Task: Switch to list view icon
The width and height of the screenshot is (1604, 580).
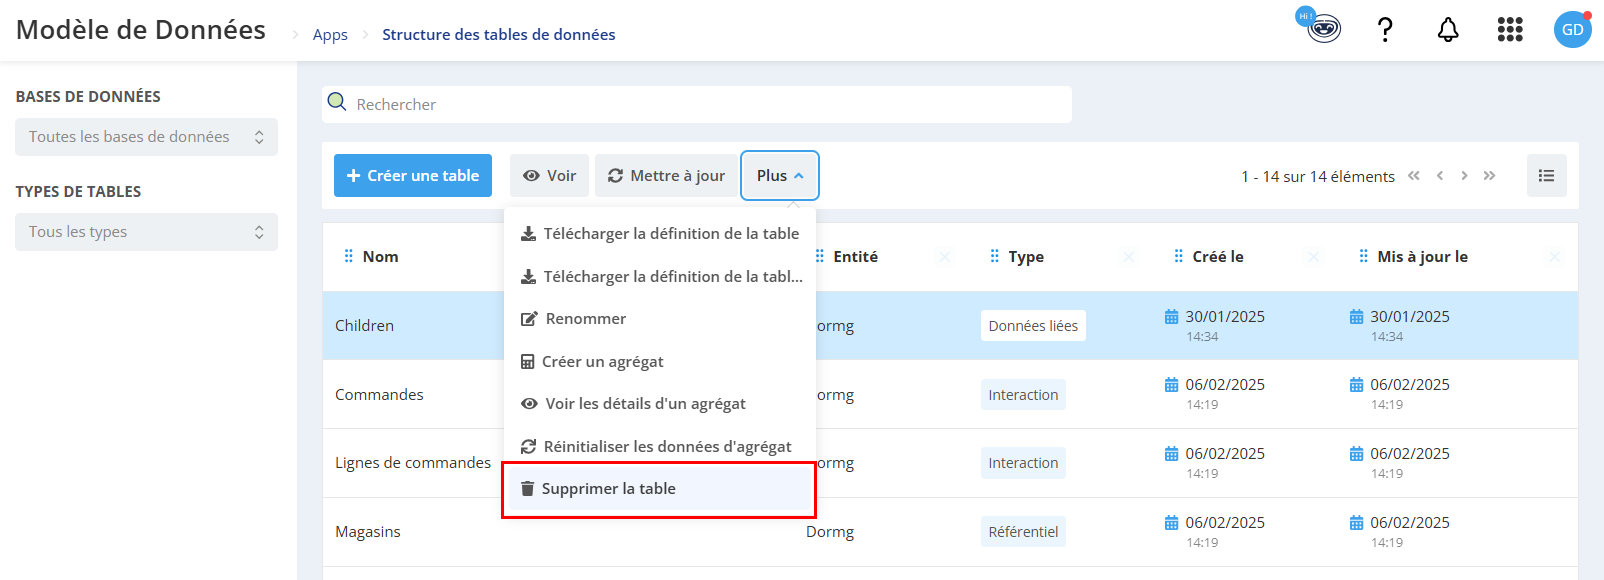Action: (1546, 176)
